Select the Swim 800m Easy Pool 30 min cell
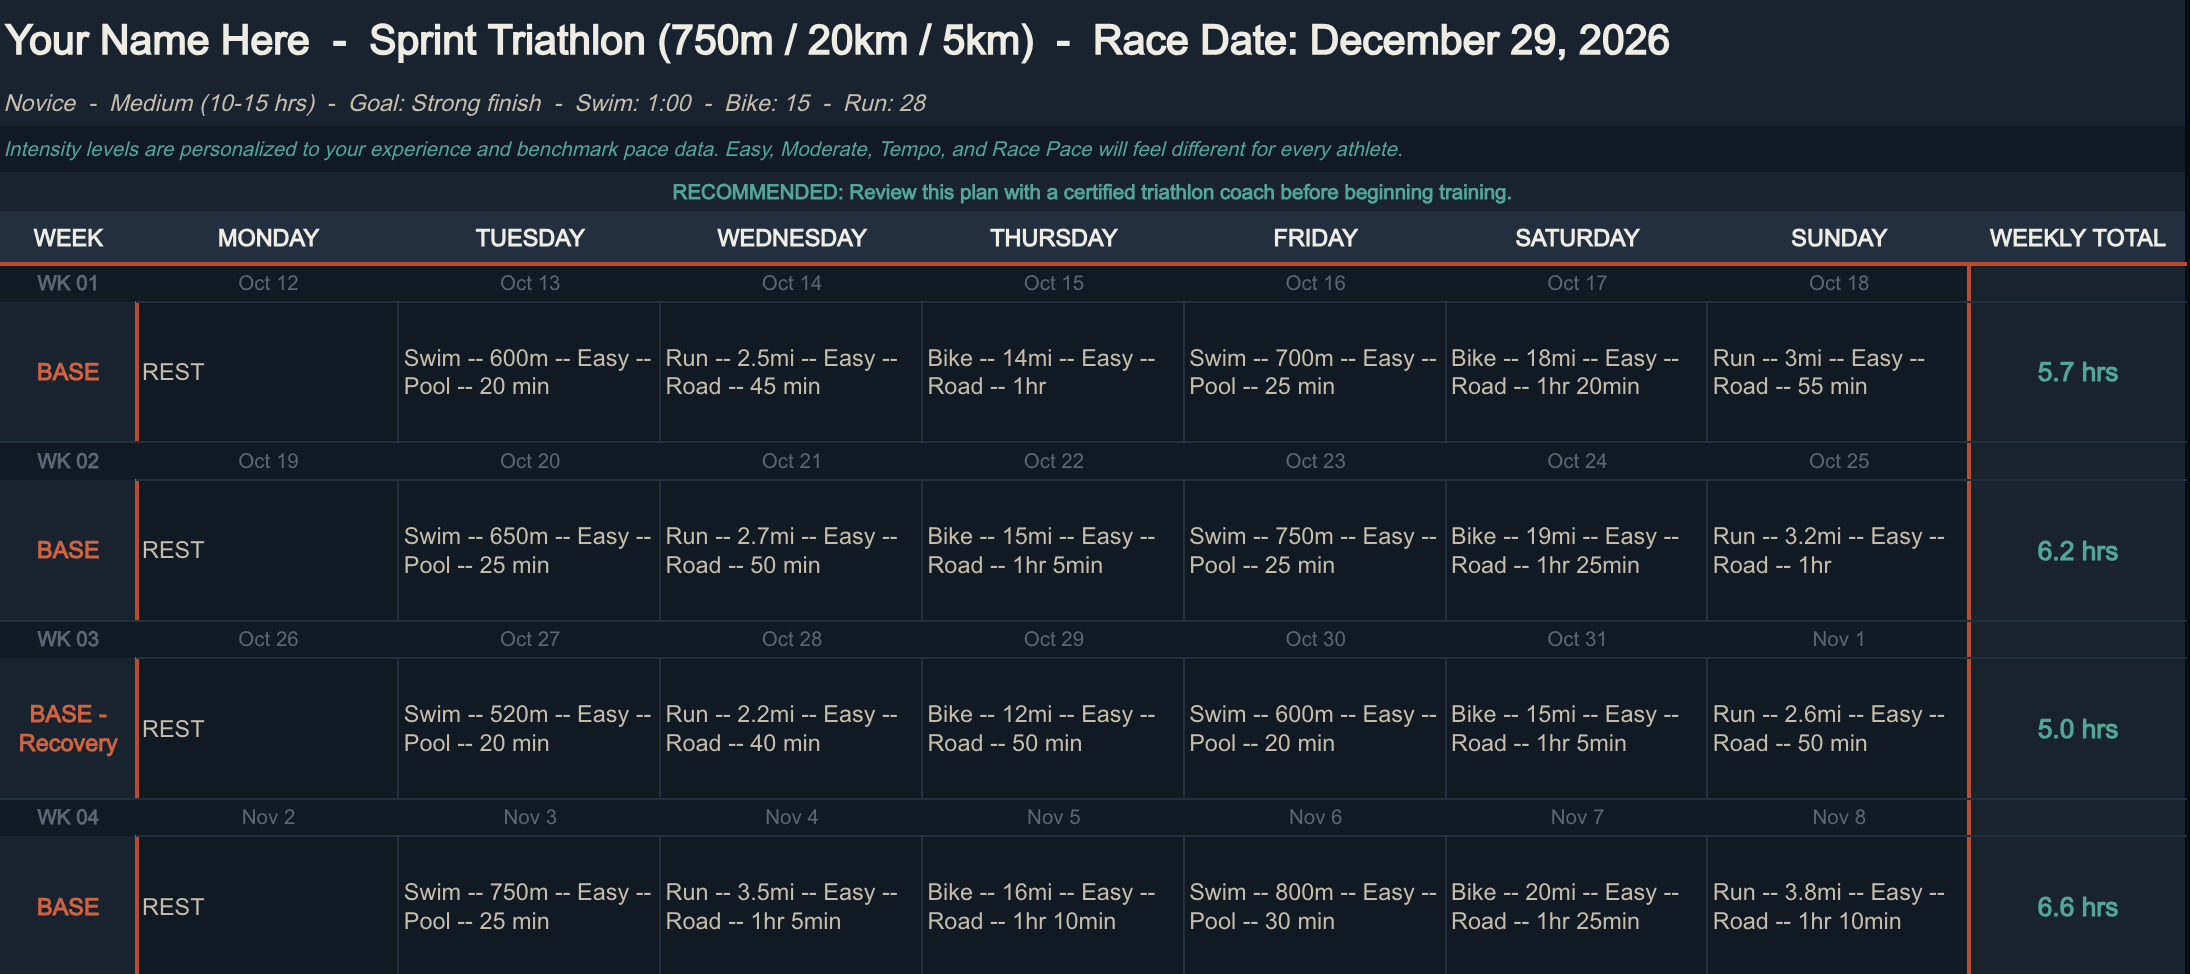 pos(1314,906)
